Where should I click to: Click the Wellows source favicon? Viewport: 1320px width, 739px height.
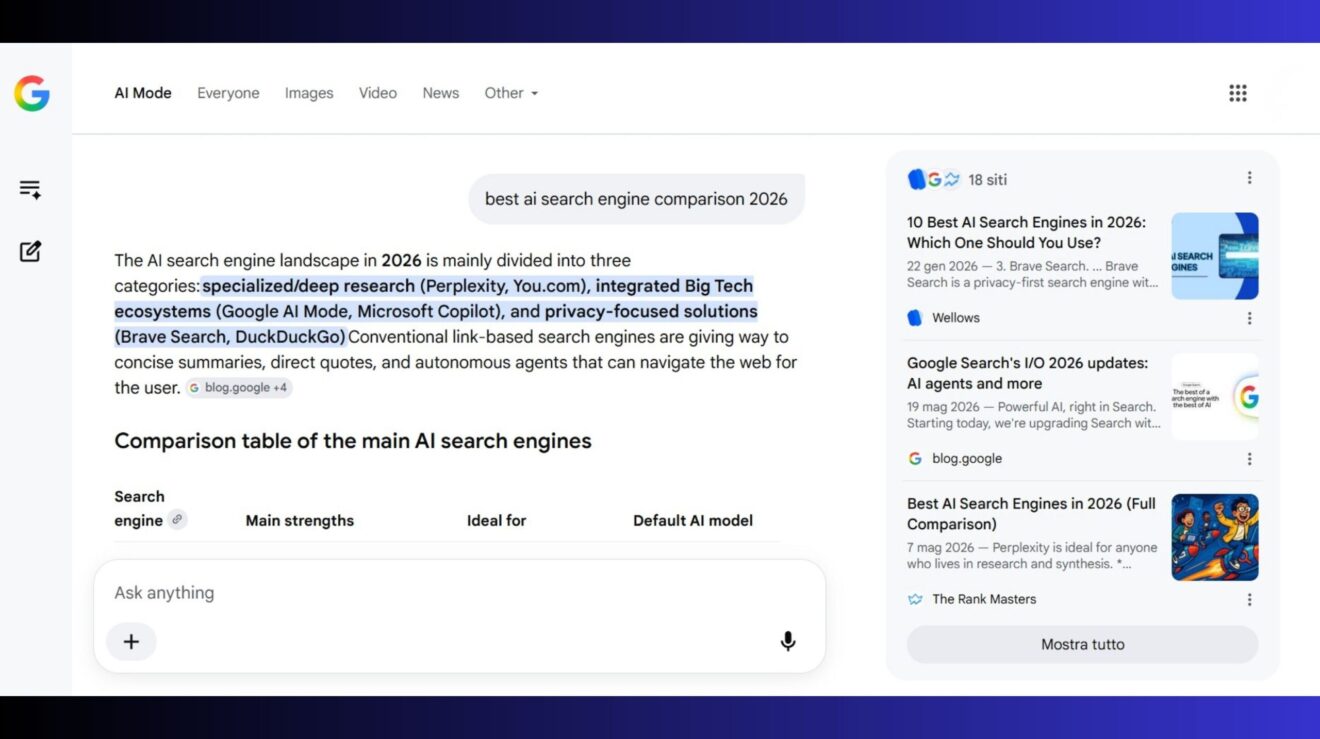tap(914, 318)
